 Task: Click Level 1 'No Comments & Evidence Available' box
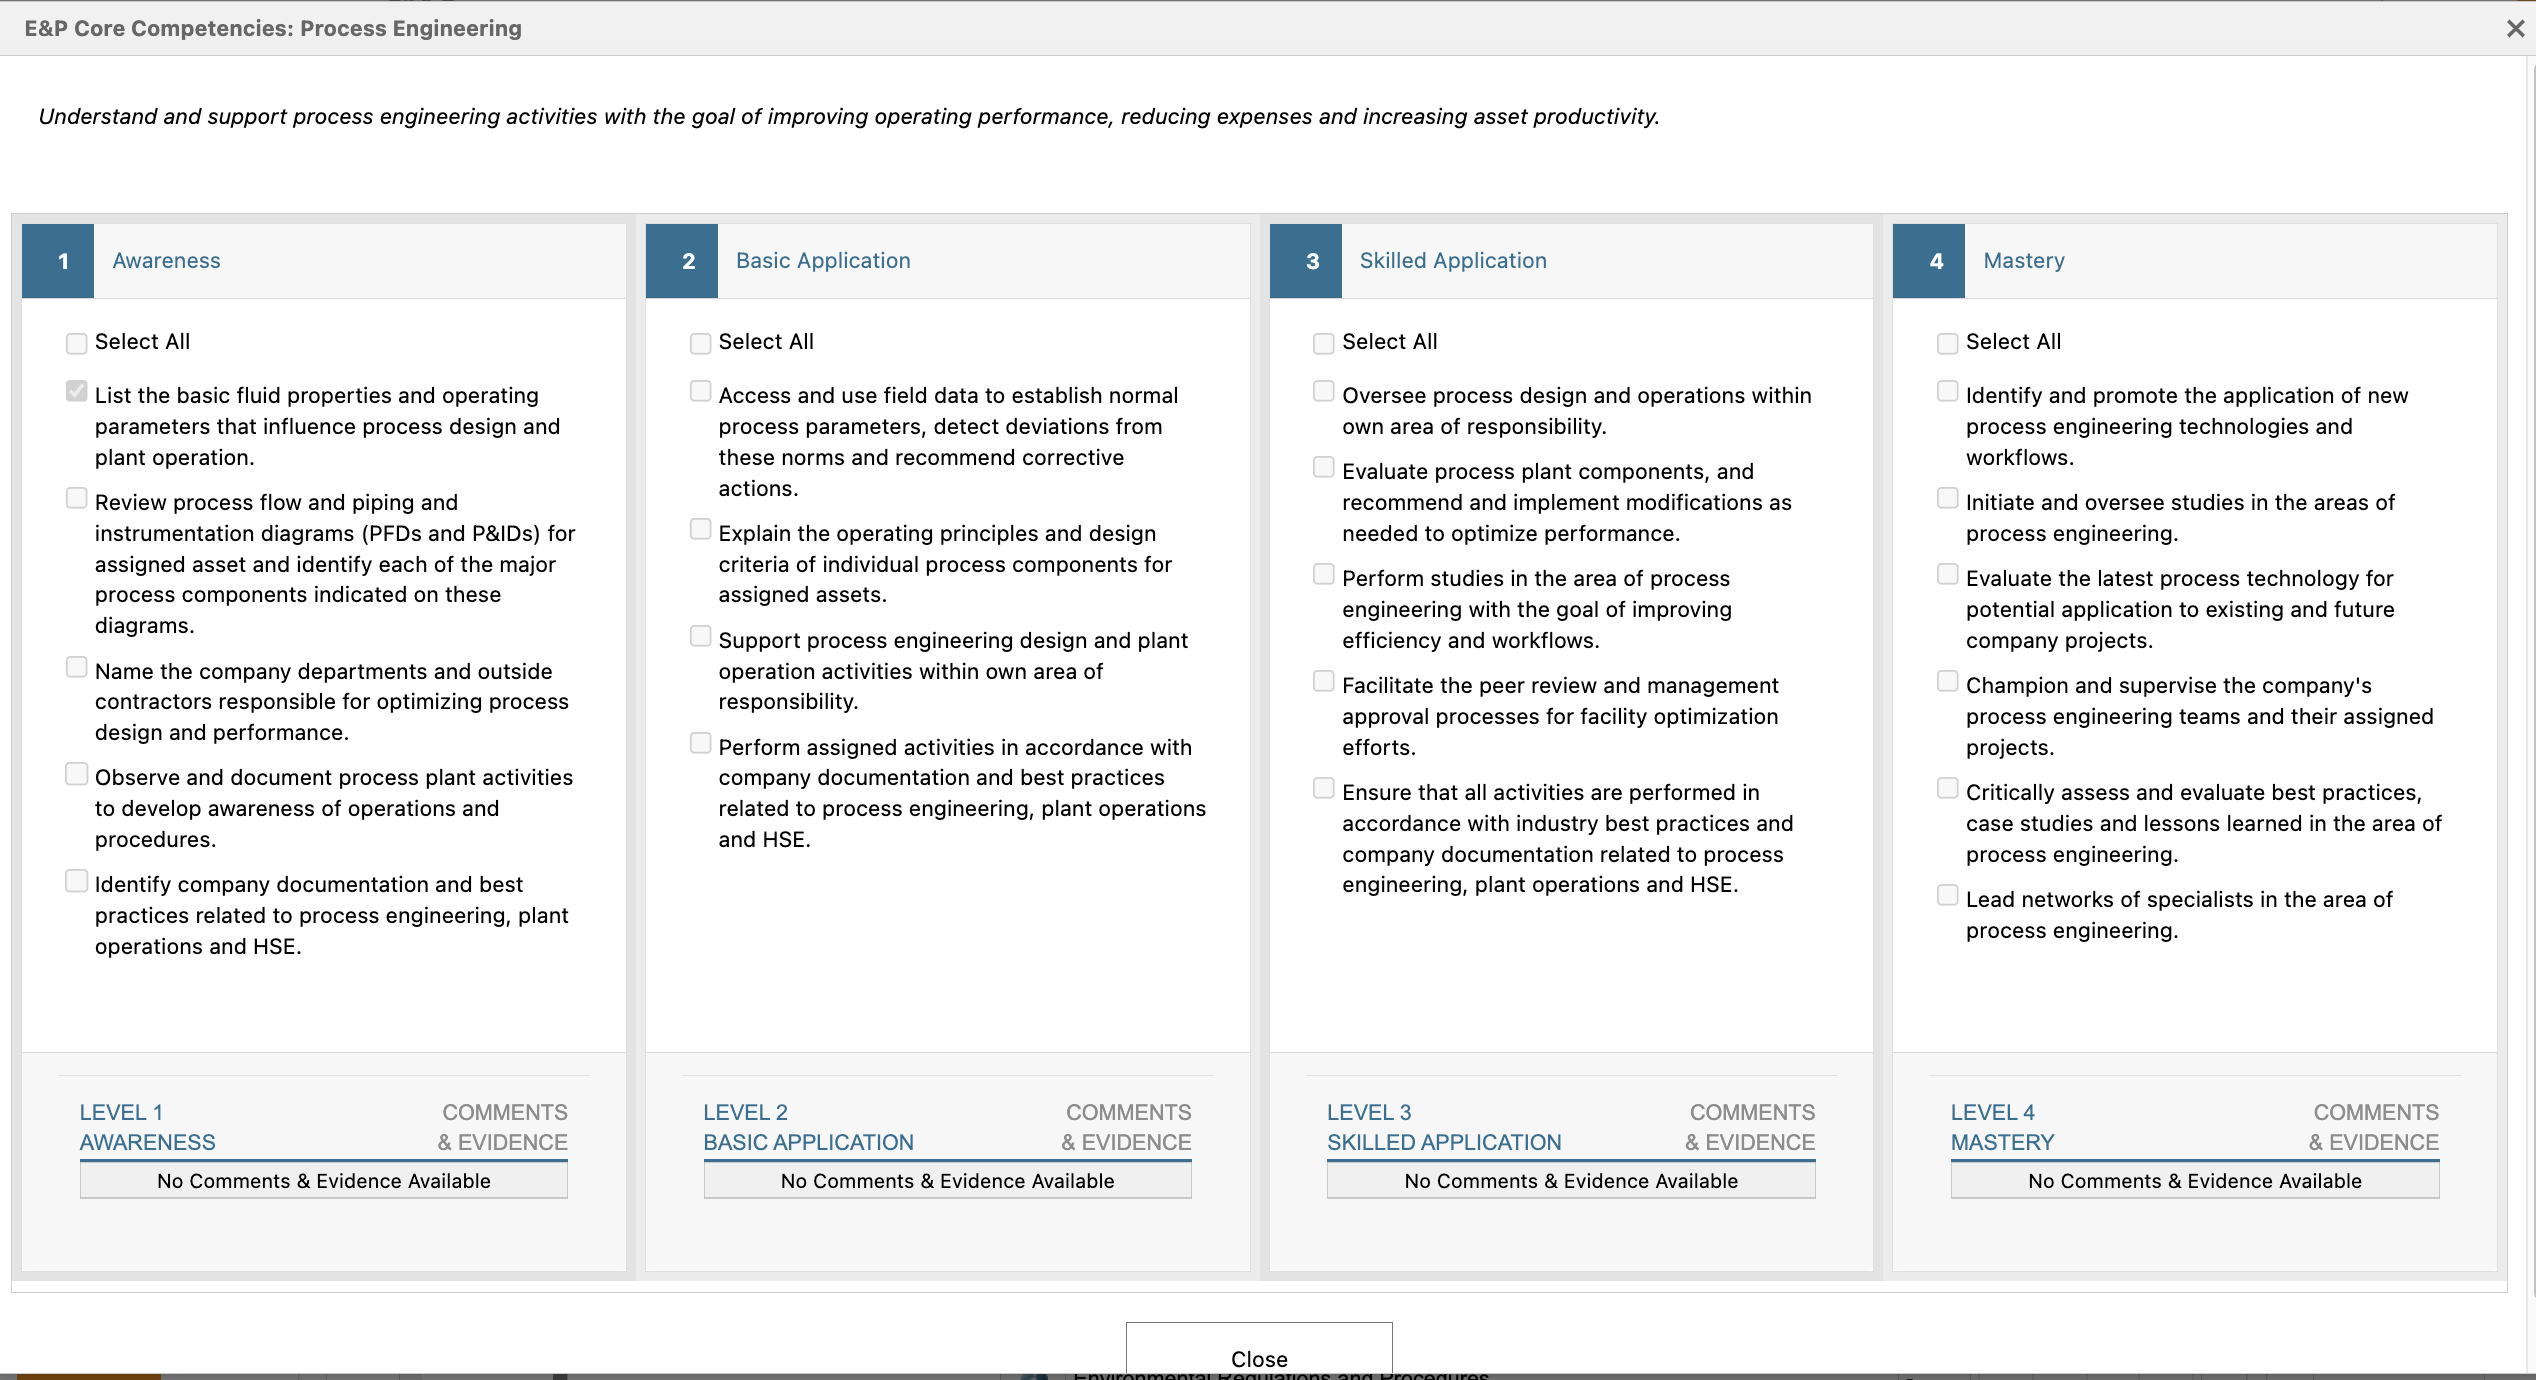tap(324, 1181)
